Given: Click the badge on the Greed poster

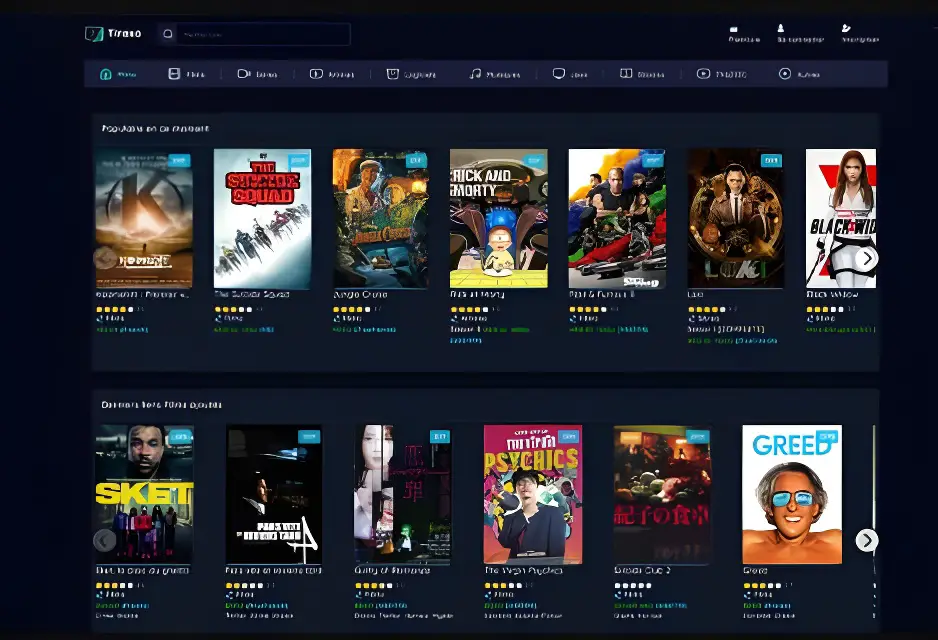Looking at the screenshot, I should tap(828, 437).
